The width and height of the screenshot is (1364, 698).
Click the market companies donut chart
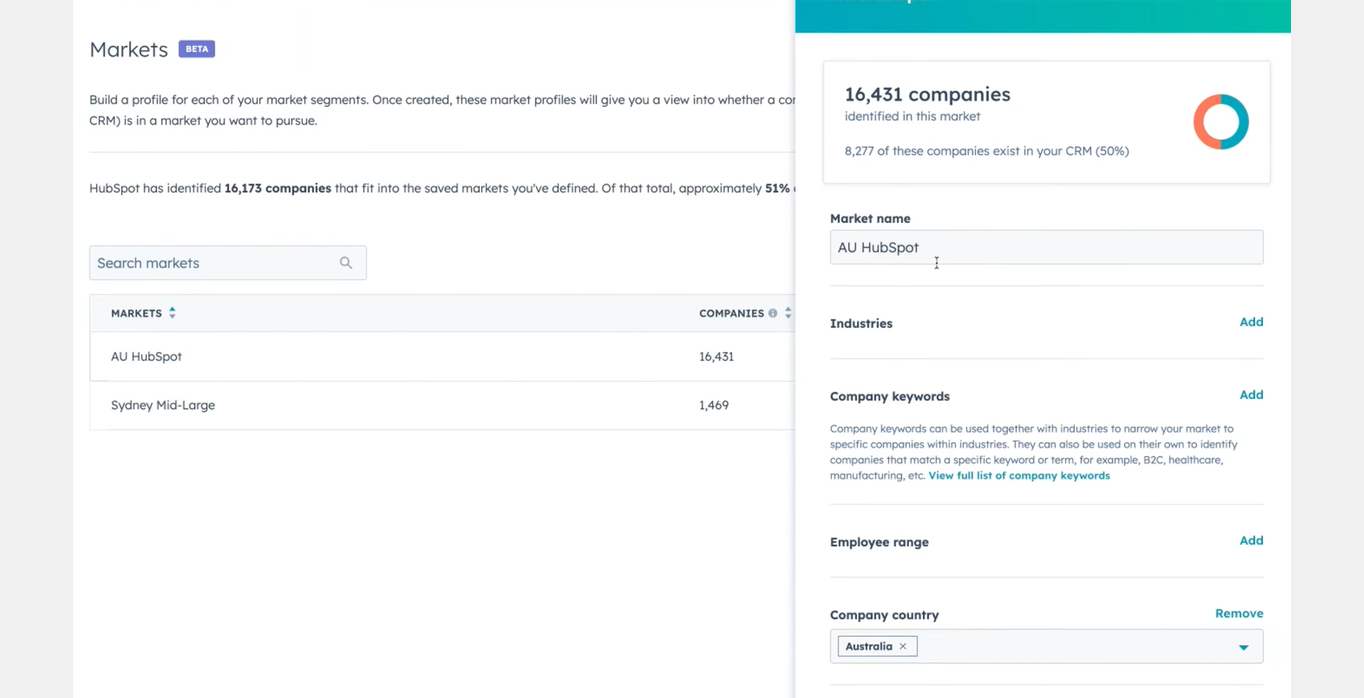tap(1220, 122)
